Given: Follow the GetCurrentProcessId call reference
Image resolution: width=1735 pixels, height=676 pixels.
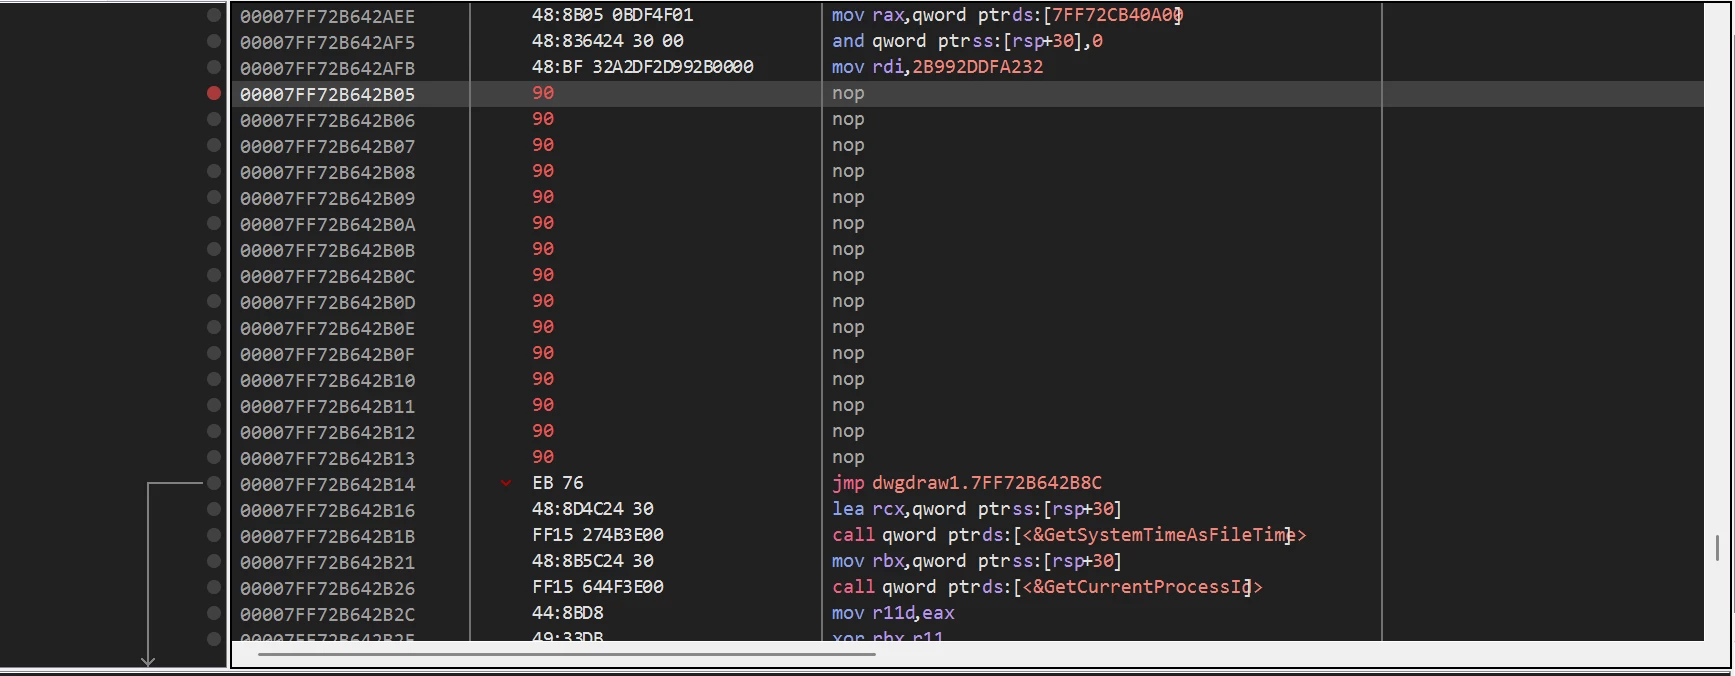Looking at the screenshot, I should point(1142,587).
